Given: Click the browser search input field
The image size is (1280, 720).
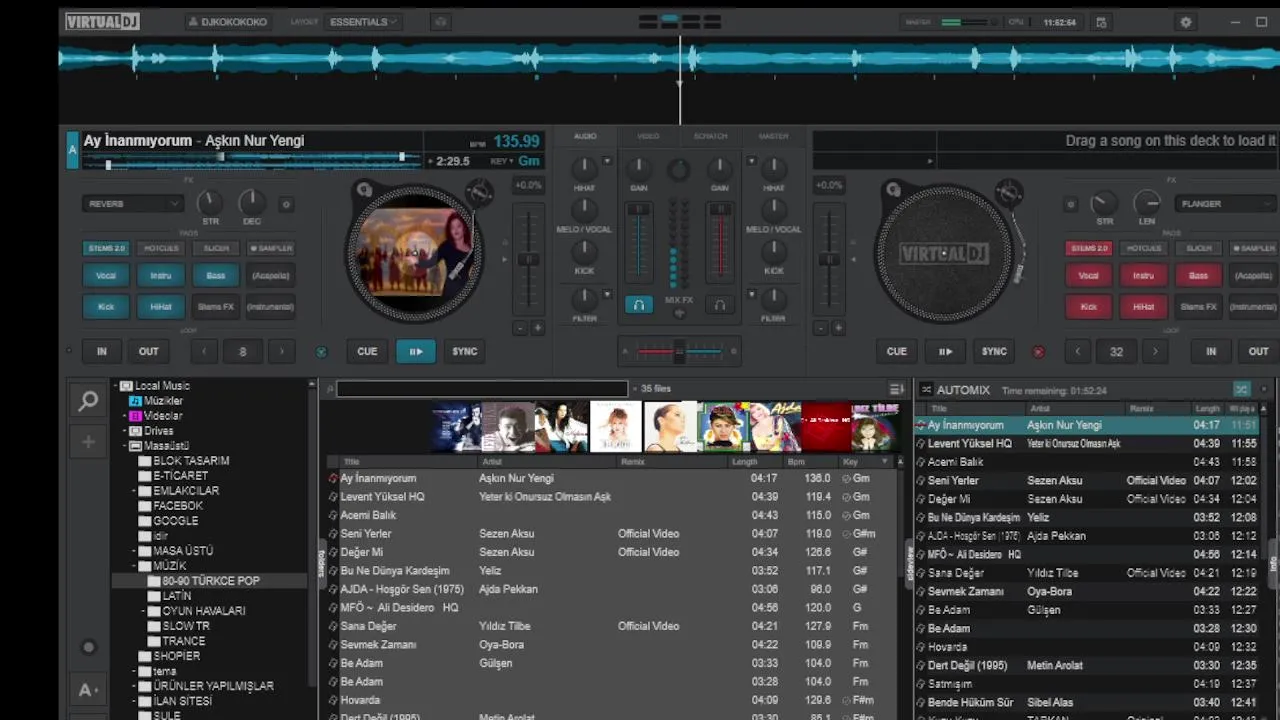Looking at the screenshot, I should (482, 389).
